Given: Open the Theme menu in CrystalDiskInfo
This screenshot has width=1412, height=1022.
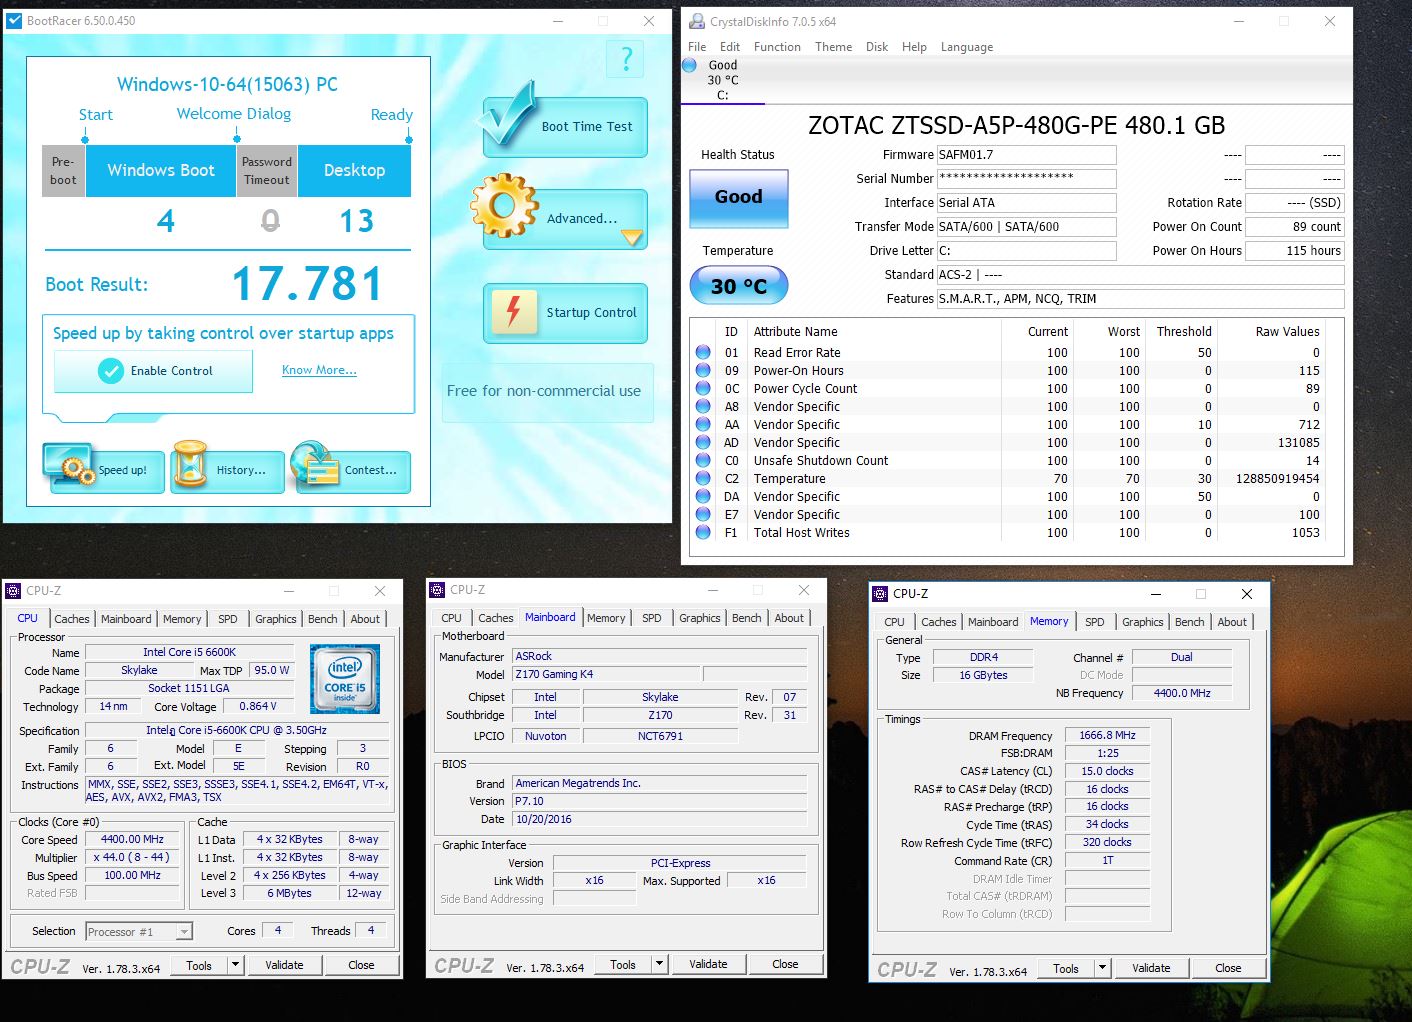Looking at the screenshot, I should click(x=833, y=47).
